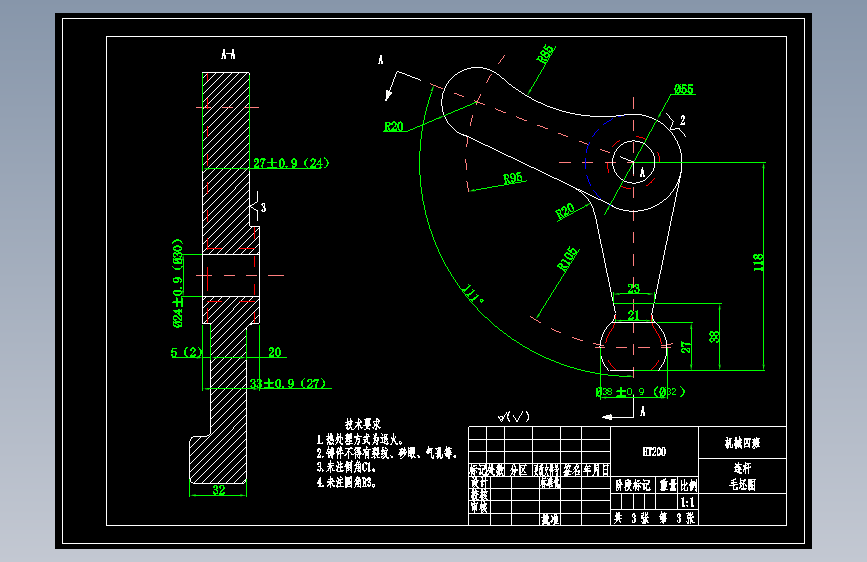
Task: Pick the vertical "38" dimension text
Action: pyautogui.click(x=714, y=336)
